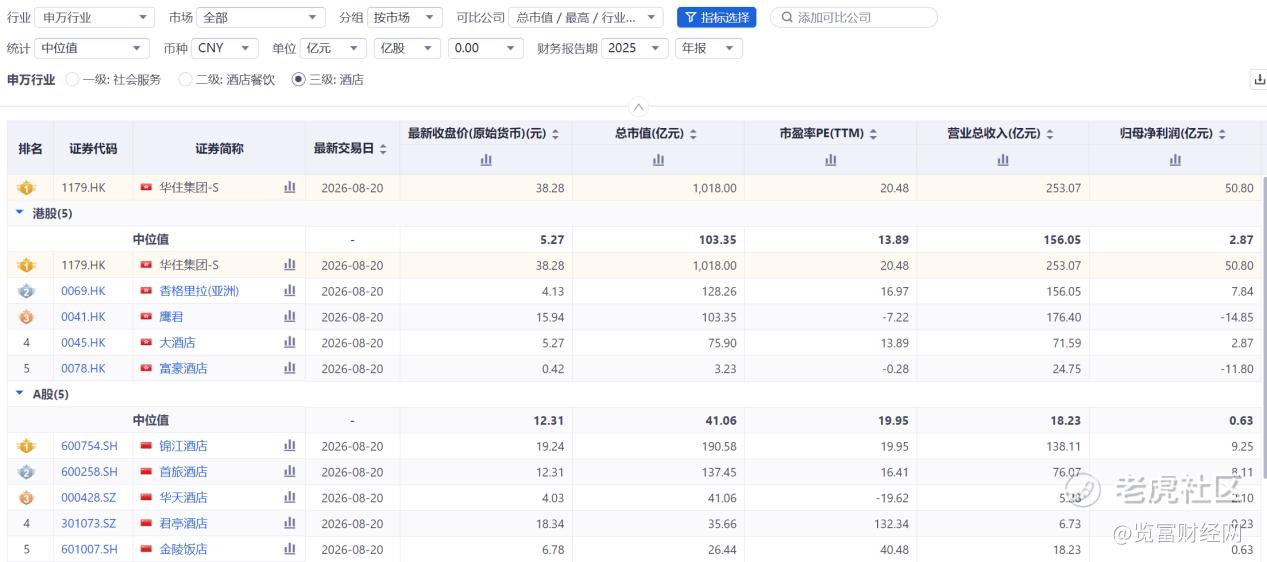Open chart icon beside 君亭酒店
The width and height of the screenshot is (1267, 562).
(290, 523)
